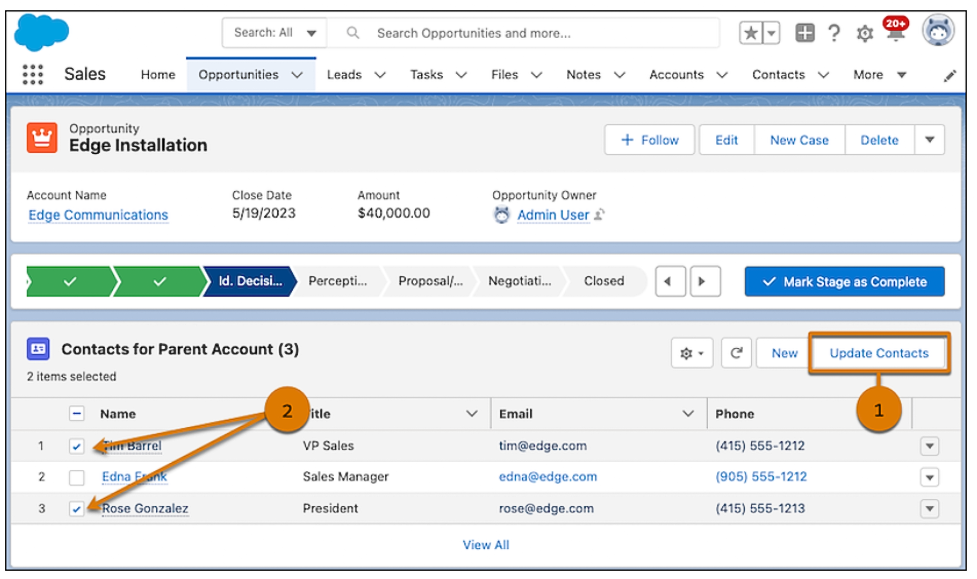This screenshot has width=977, height=579.
Task: Expand the Search: All scope dropdown
Action: [x=274, y=32]
